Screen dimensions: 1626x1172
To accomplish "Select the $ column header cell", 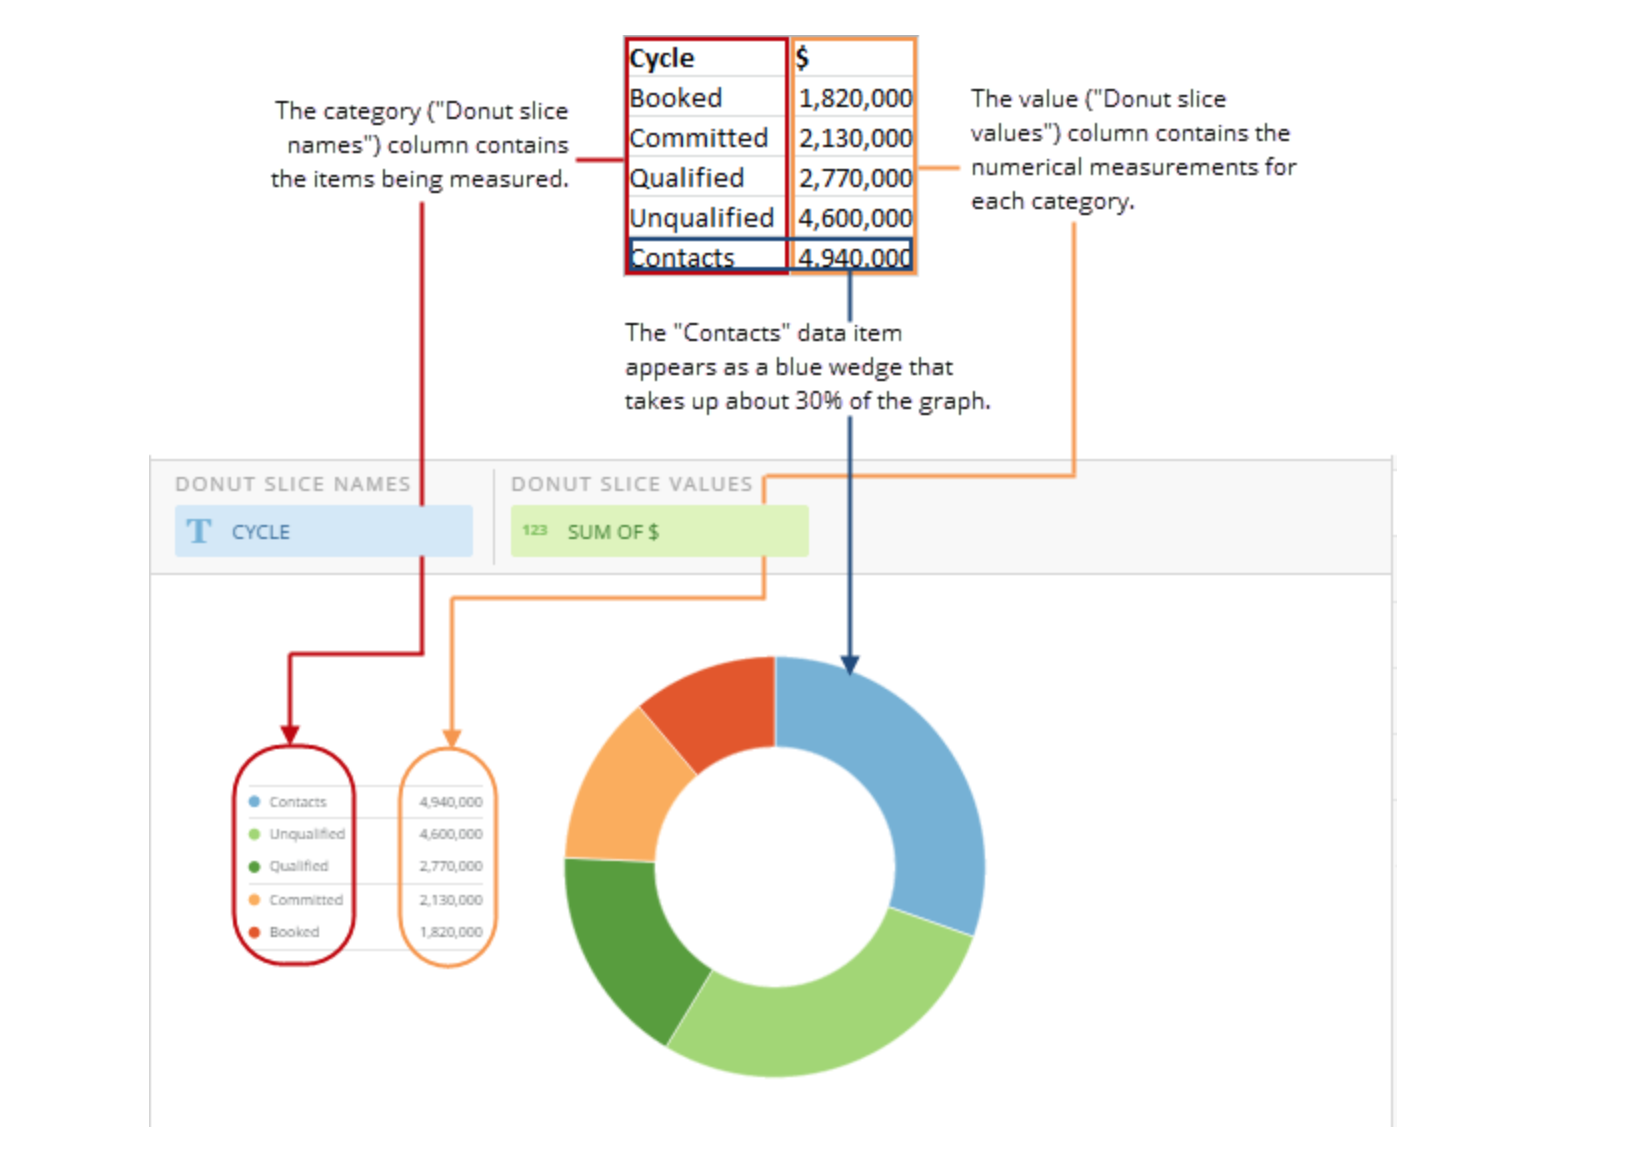I will 853,58.
